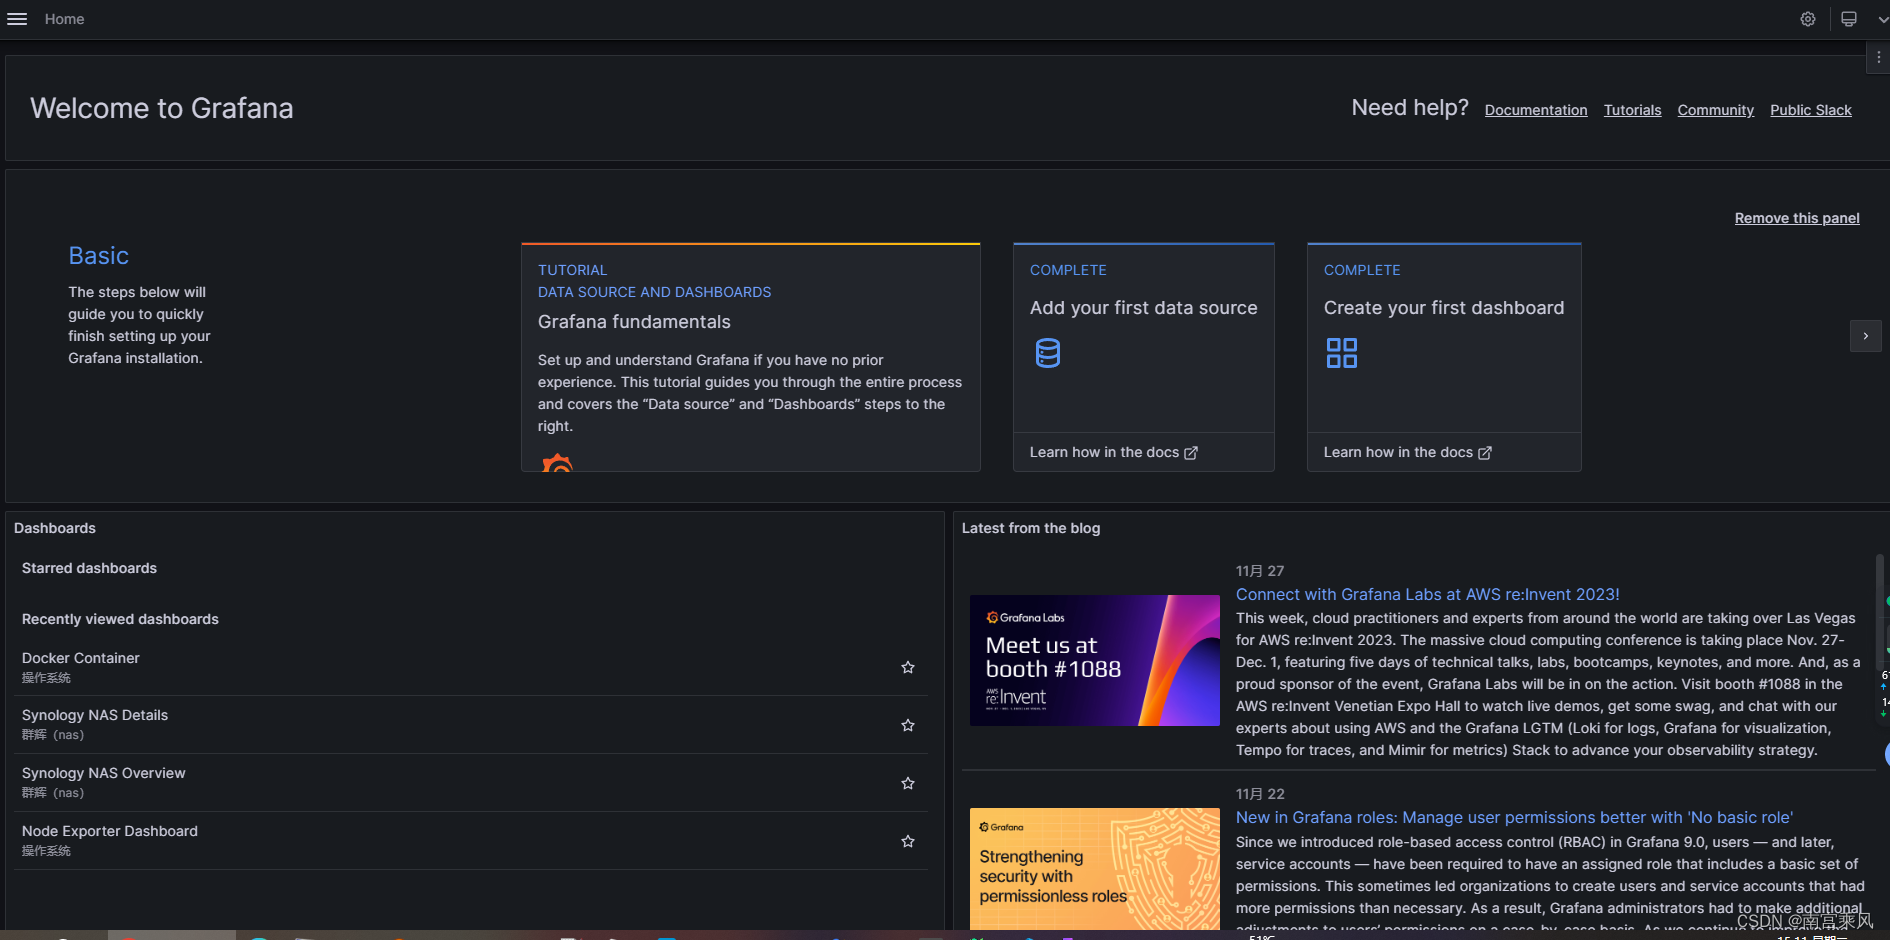Star the Node Exporter Dashboard
The width and height of the screenshot is (1890, 940).
908,841
